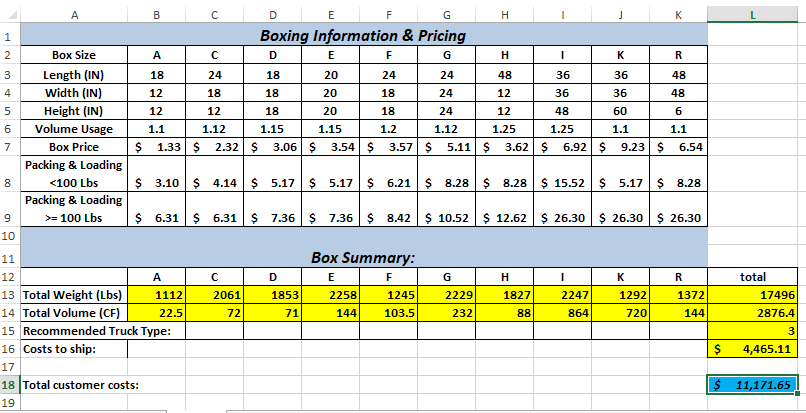Select total weight cell showing 17496
The width and height of the screenshot is (806, 413).
tap(753, 295)
